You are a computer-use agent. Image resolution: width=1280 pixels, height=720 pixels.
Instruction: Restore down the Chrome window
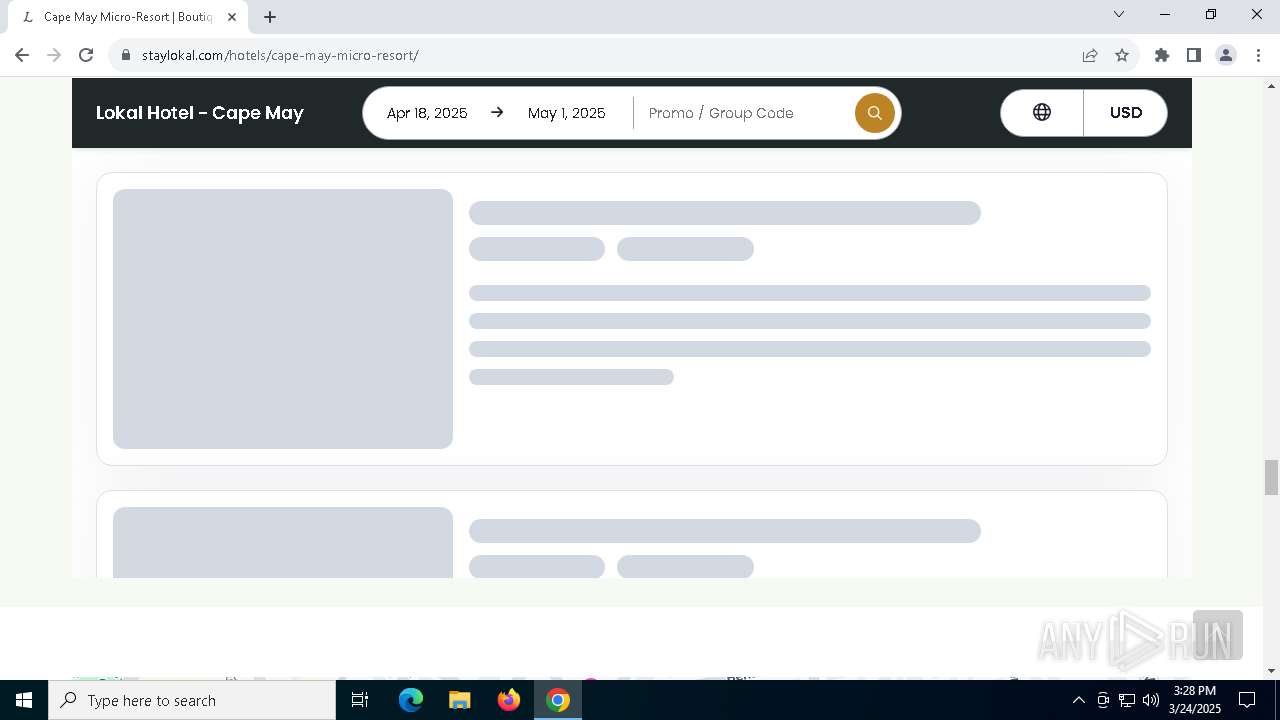(1211, 14)
